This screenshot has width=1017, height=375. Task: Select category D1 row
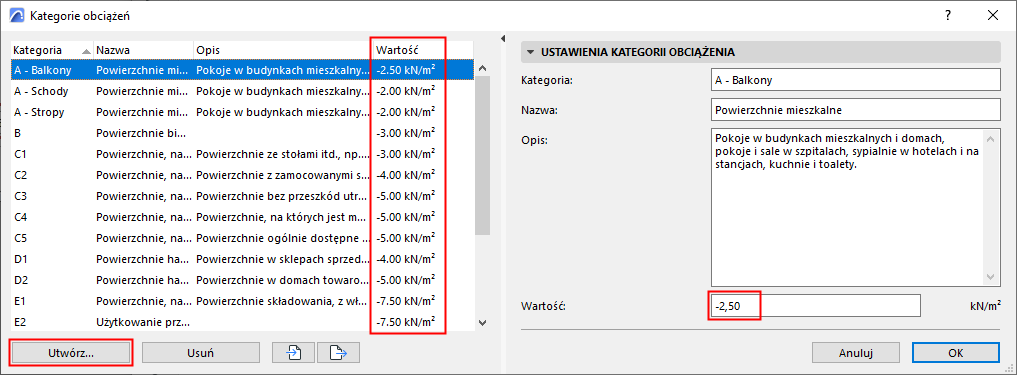pos(243,259)
